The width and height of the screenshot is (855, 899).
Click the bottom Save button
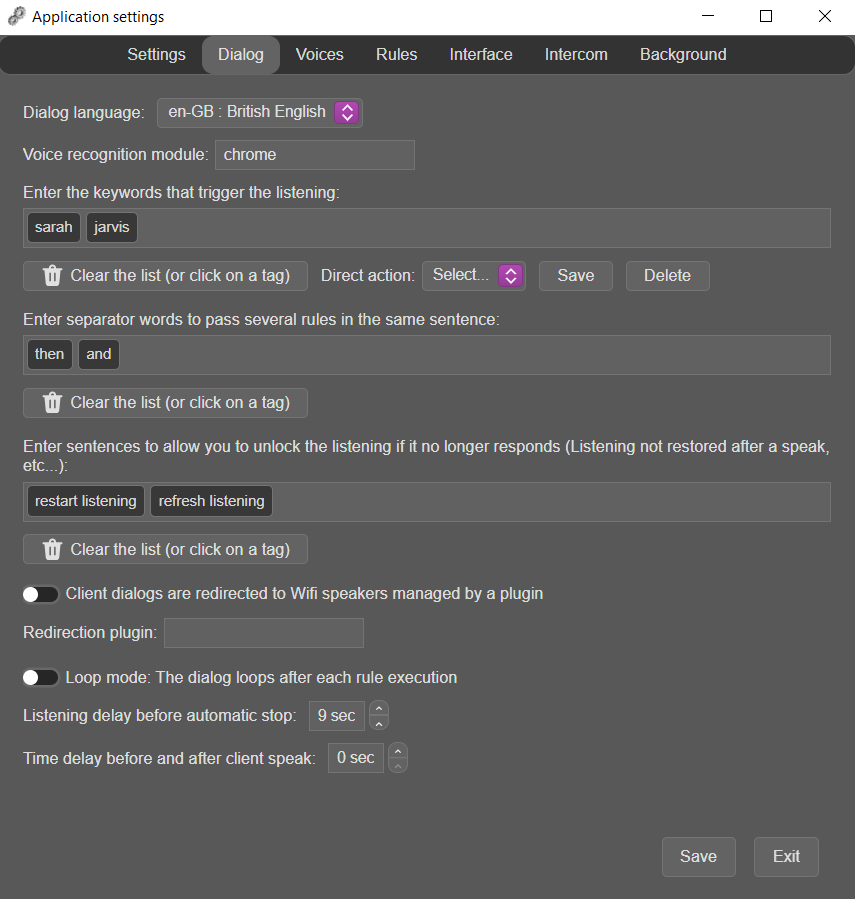tap(698, 857)
